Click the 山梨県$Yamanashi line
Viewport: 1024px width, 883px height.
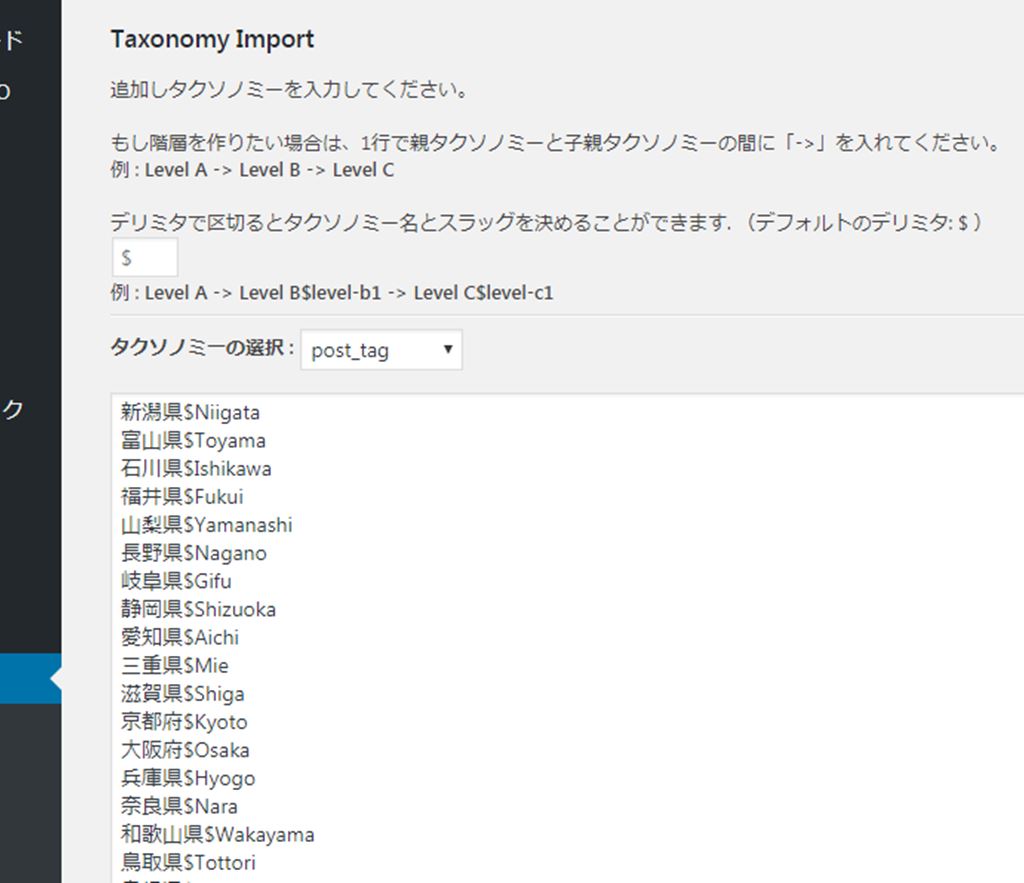[x=207, y=525]
